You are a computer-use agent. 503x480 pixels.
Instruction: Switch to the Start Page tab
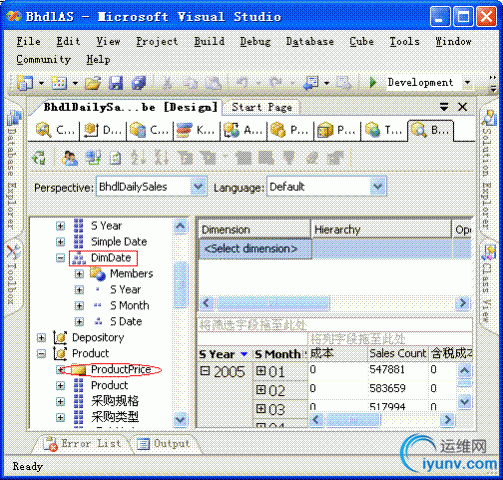[262, 107]
